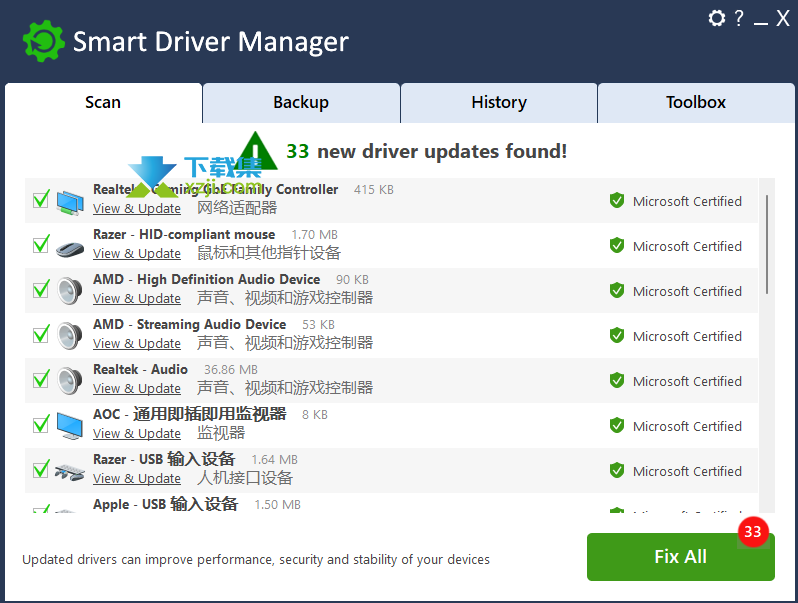Click the '1.64 MB' size value
The width and height of the screenshot is (798, 603).
[274, 460]
